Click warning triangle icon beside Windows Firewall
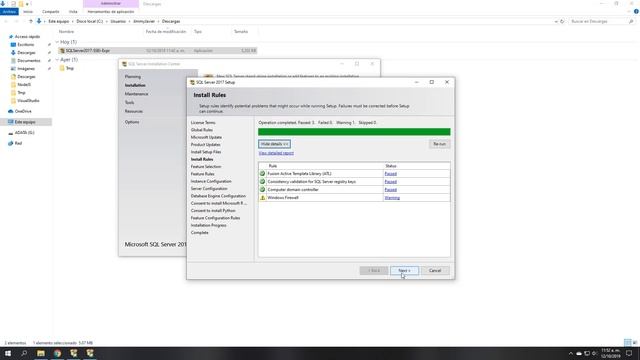 pos(262,198)
